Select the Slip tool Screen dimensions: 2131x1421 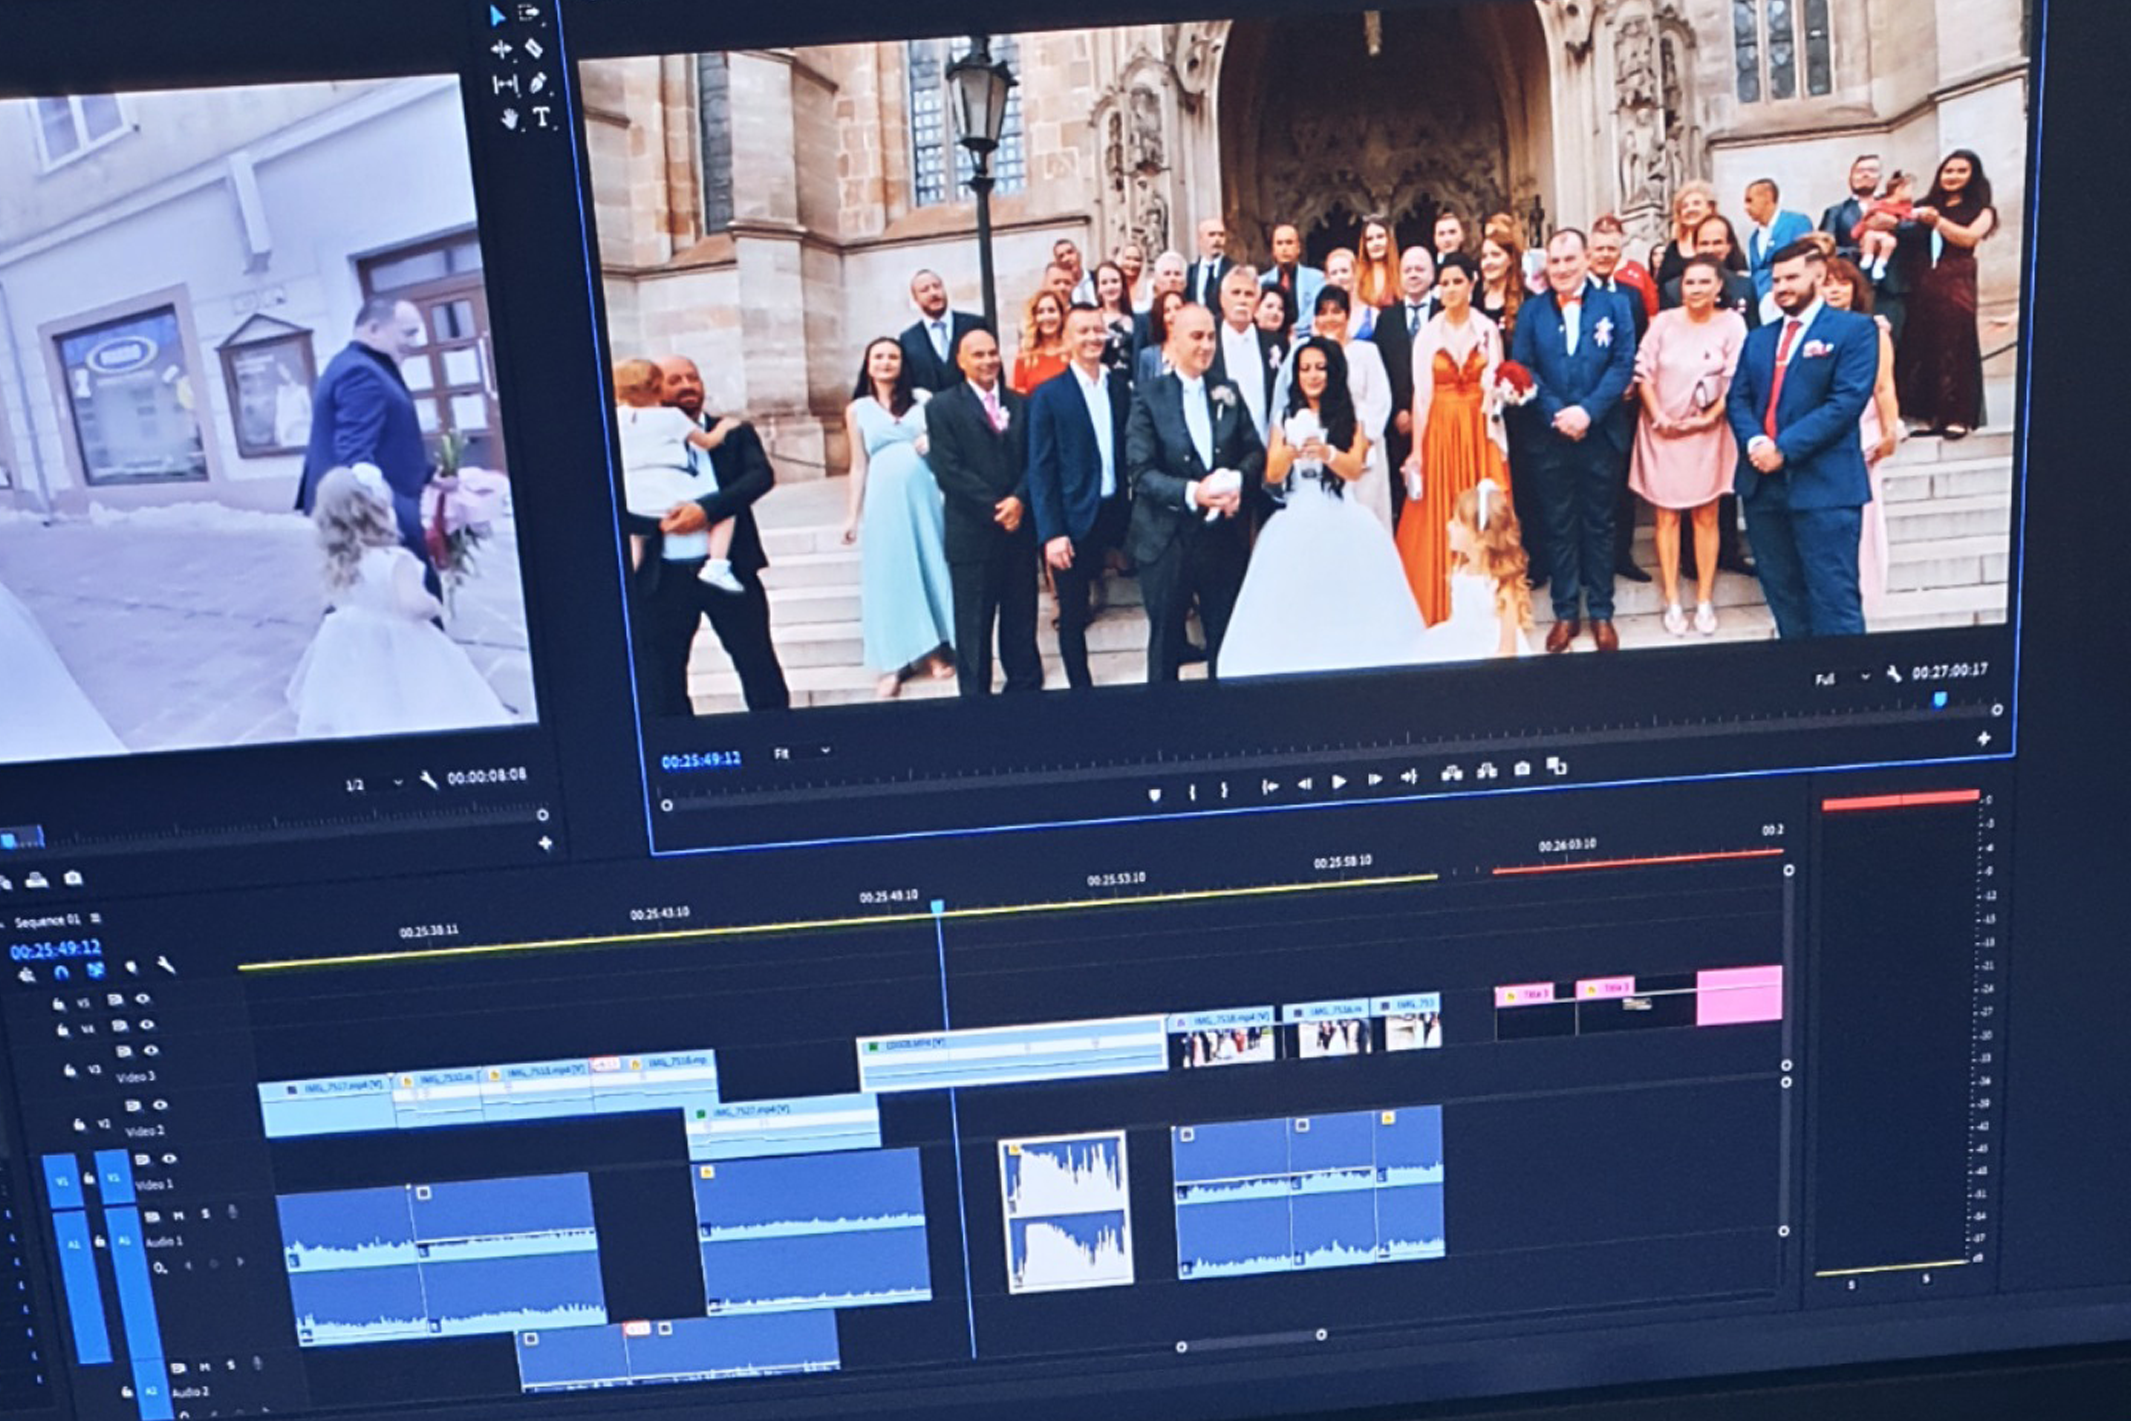coord(505,85)
